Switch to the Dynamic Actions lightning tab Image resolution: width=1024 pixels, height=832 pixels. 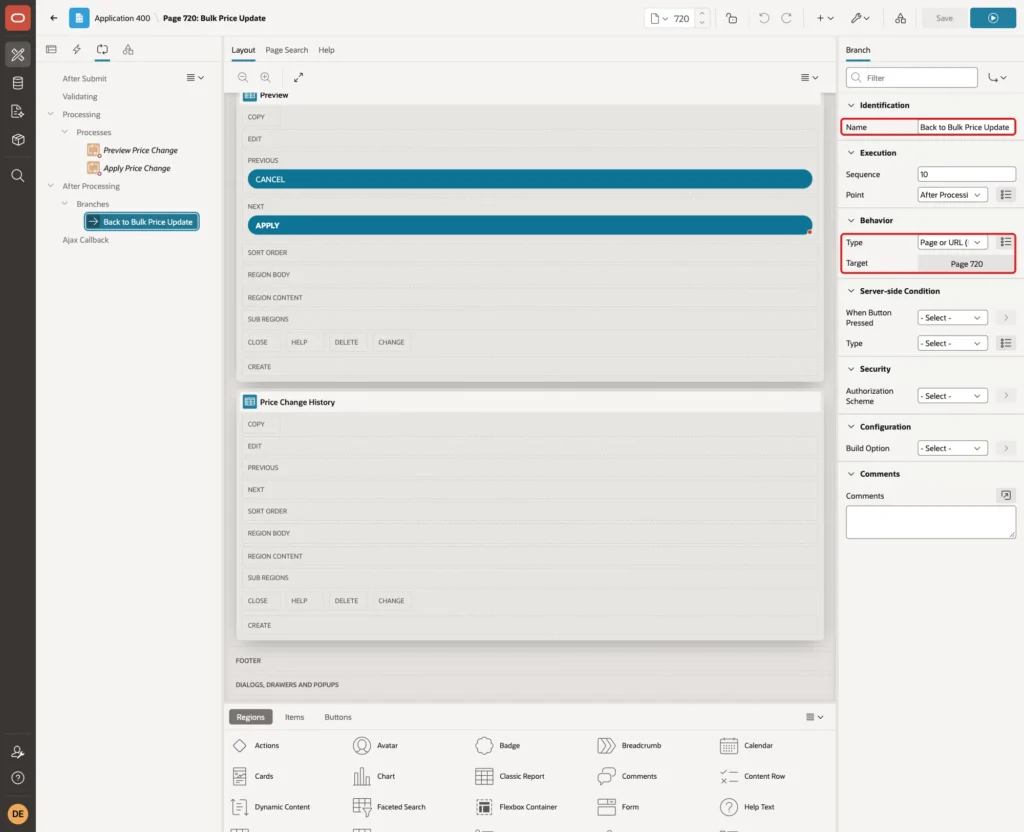tap(76, 50)
